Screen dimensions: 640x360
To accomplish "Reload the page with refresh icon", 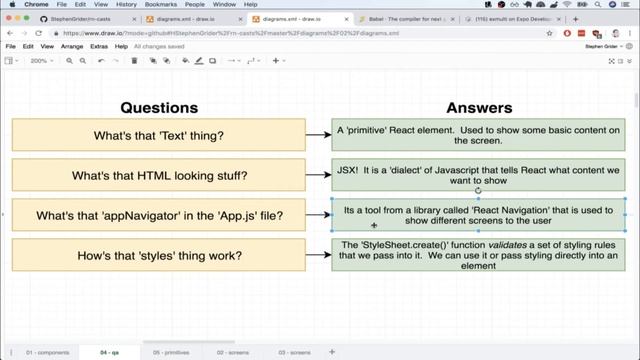I will click(x=38, y=33).
